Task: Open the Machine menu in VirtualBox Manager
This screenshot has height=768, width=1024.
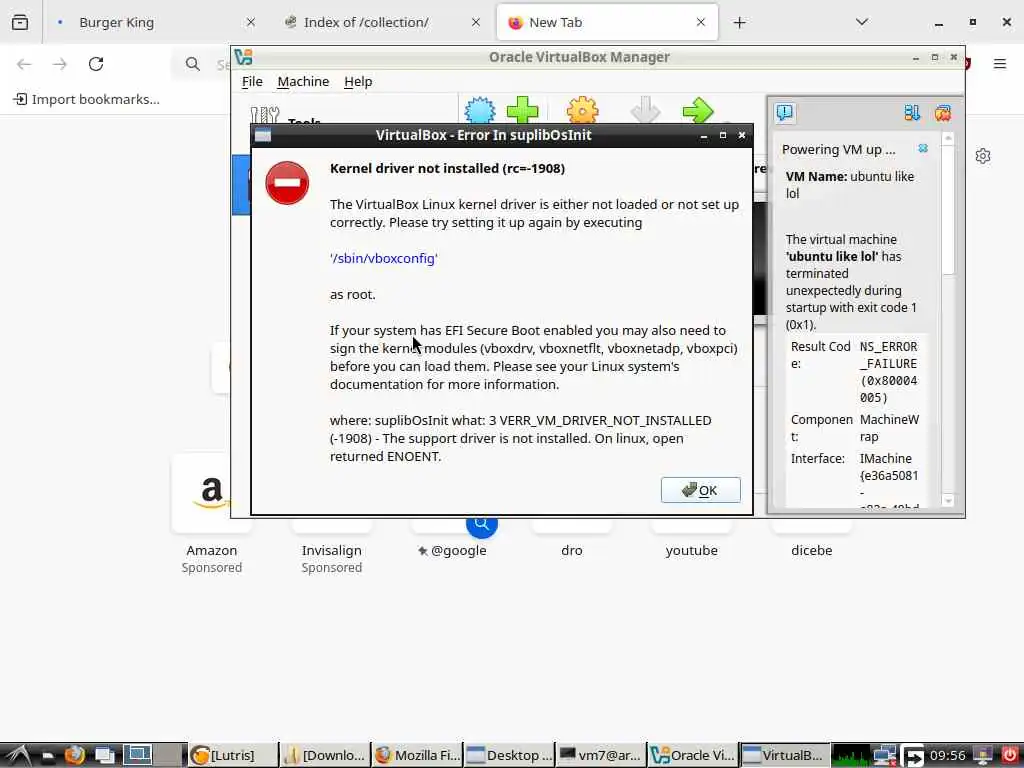Action: pos(303,82)
